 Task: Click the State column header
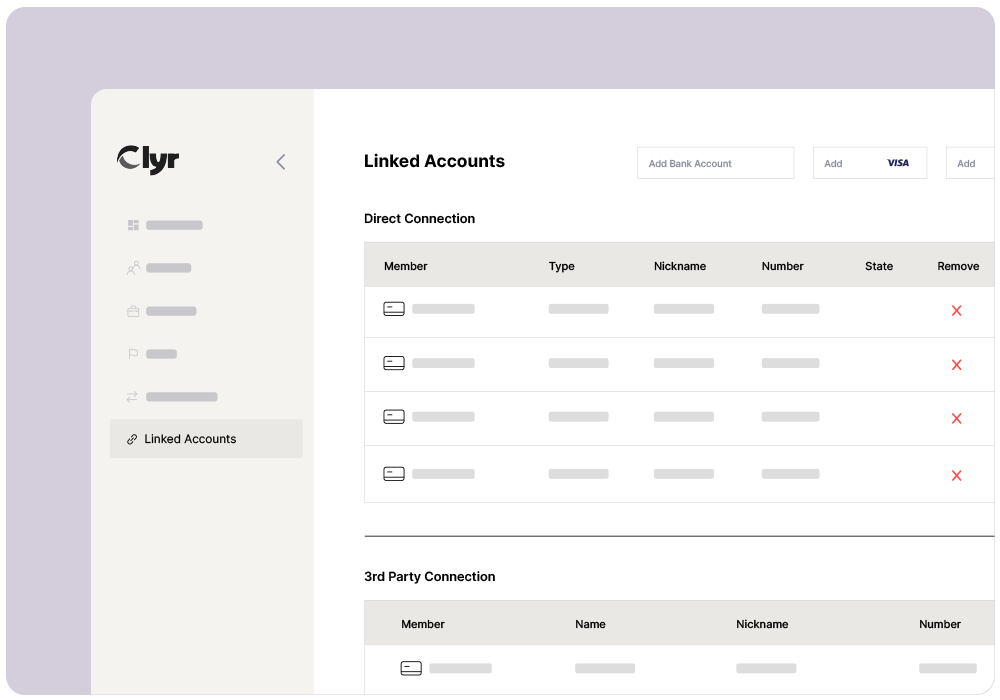pyautogui.click(x=879, y=266)
